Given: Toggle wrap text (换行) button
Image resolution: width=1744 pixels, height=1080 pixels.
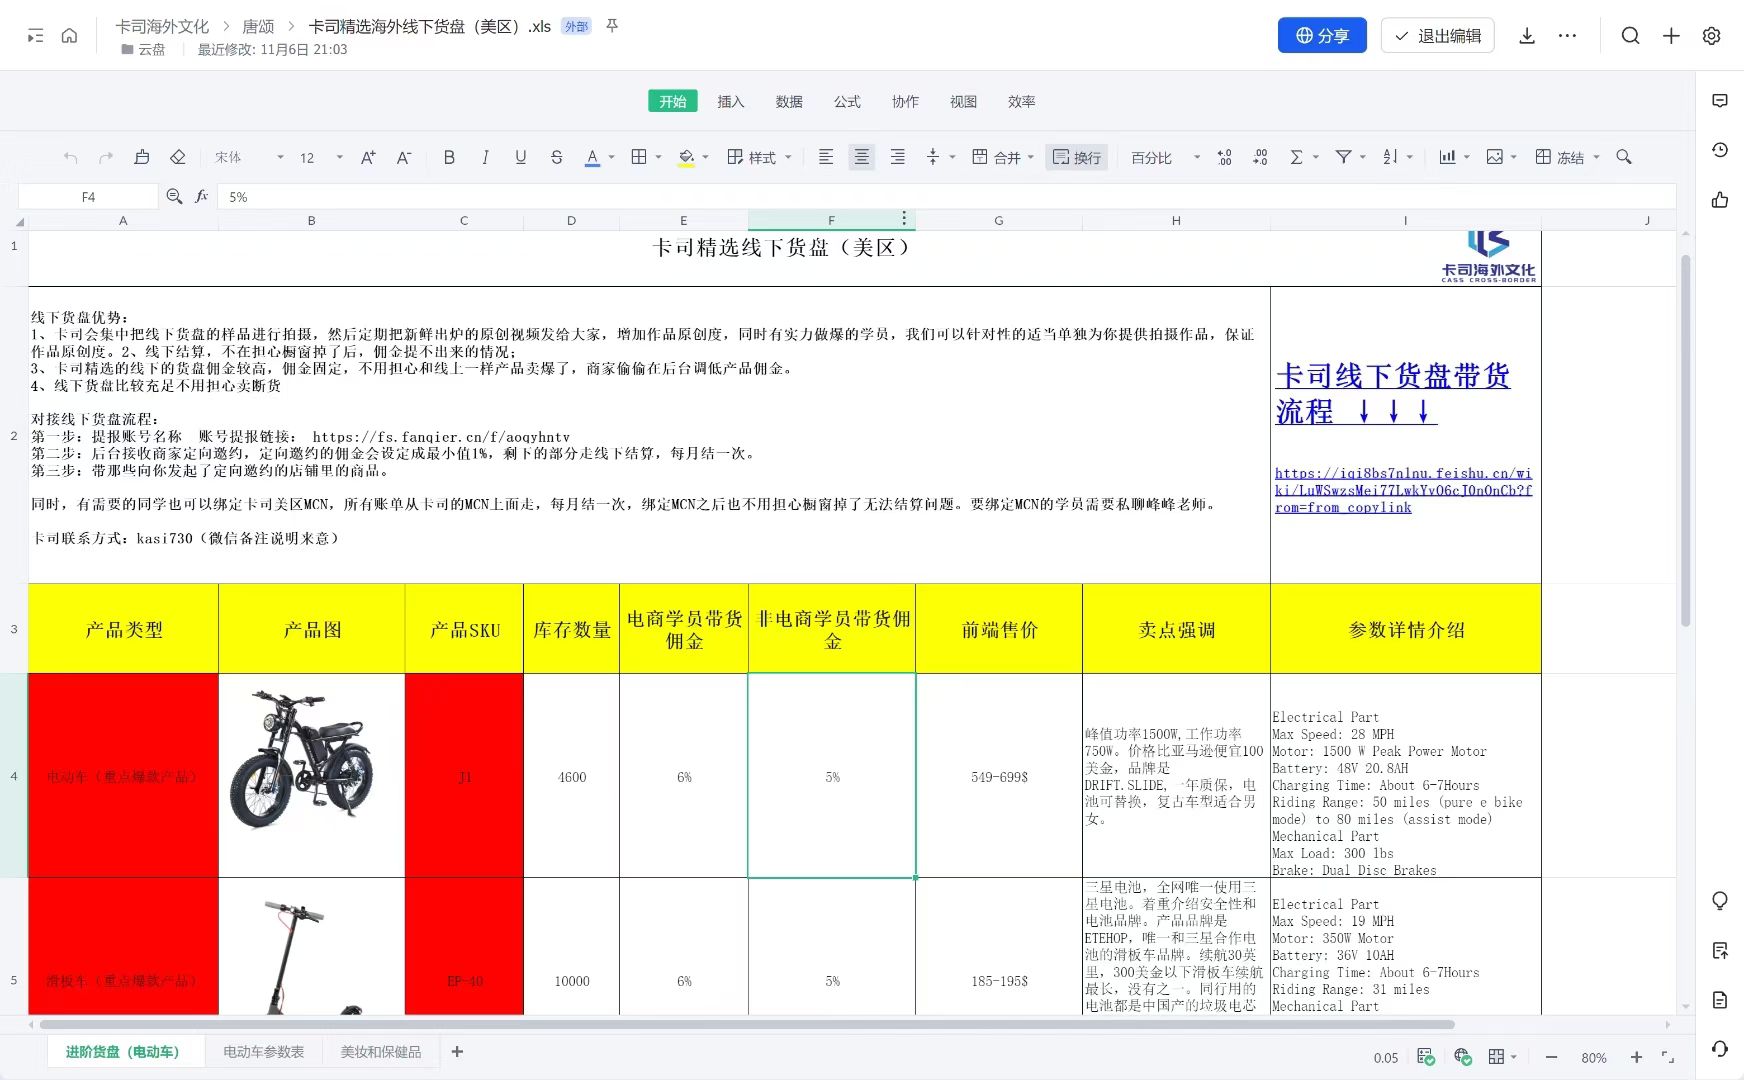Looking at the screenshot, I should pos(1077,157).
